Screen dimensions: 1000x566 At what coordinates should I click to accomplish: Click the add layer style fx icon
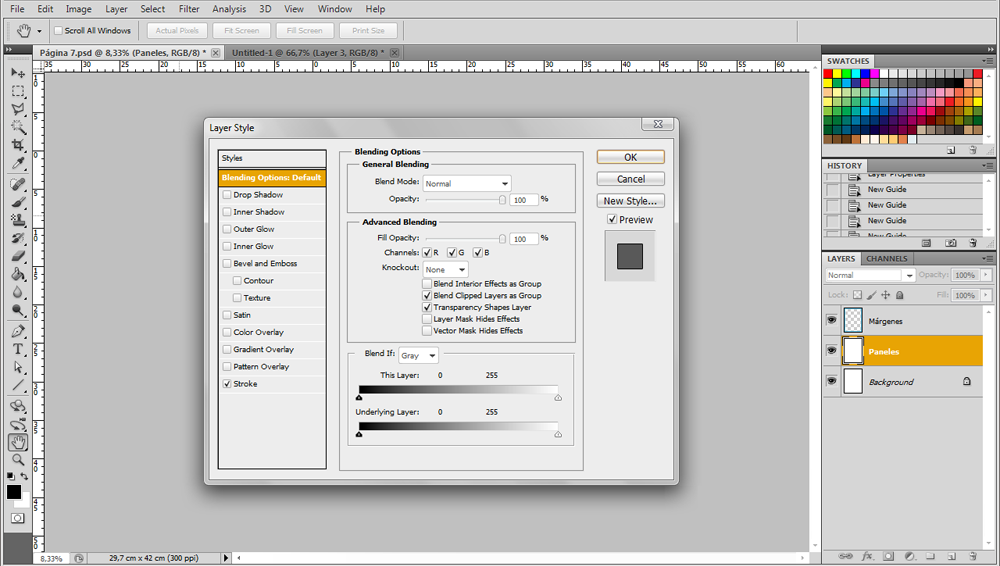point(867,556)
